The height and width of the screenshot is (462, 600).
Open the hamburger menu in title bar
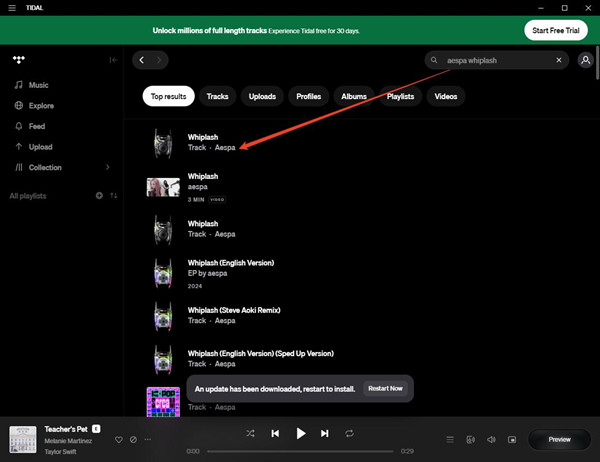pos(12,8)
